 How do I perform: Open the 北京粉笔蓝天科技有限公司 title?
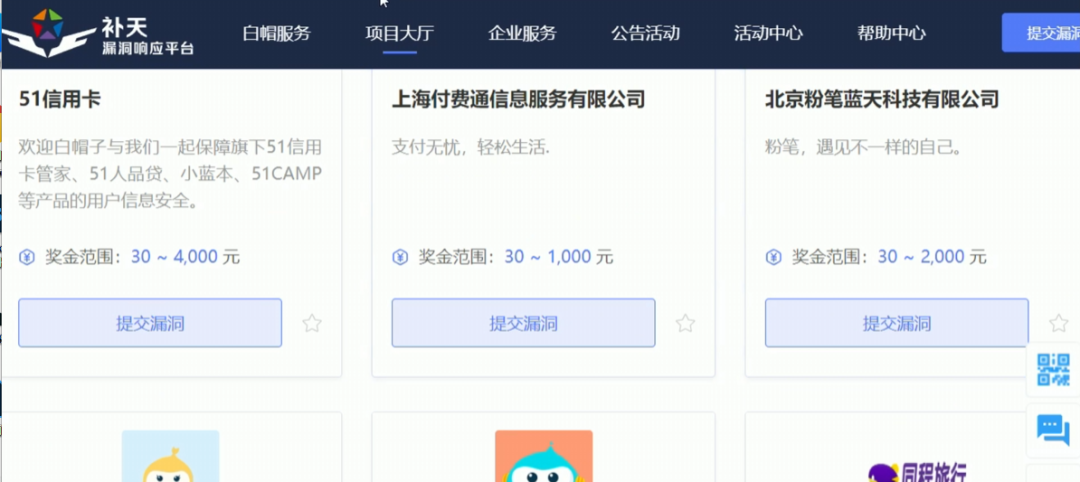click(x=882, y=100)
